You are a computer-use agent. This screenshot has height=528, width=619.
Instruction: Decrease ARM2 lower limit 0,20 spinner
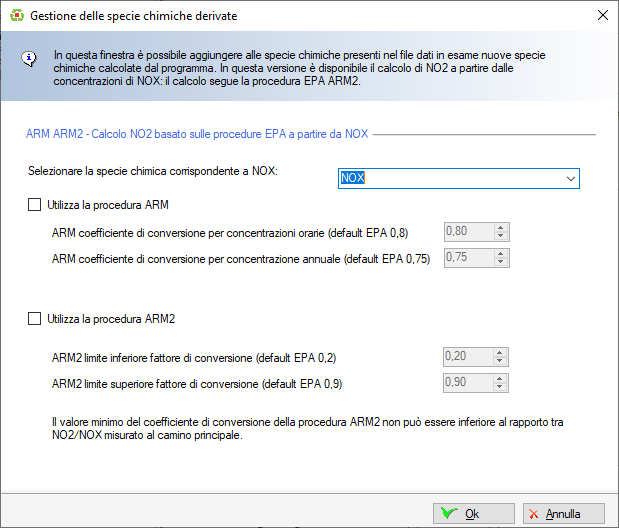tap(499, 361)
